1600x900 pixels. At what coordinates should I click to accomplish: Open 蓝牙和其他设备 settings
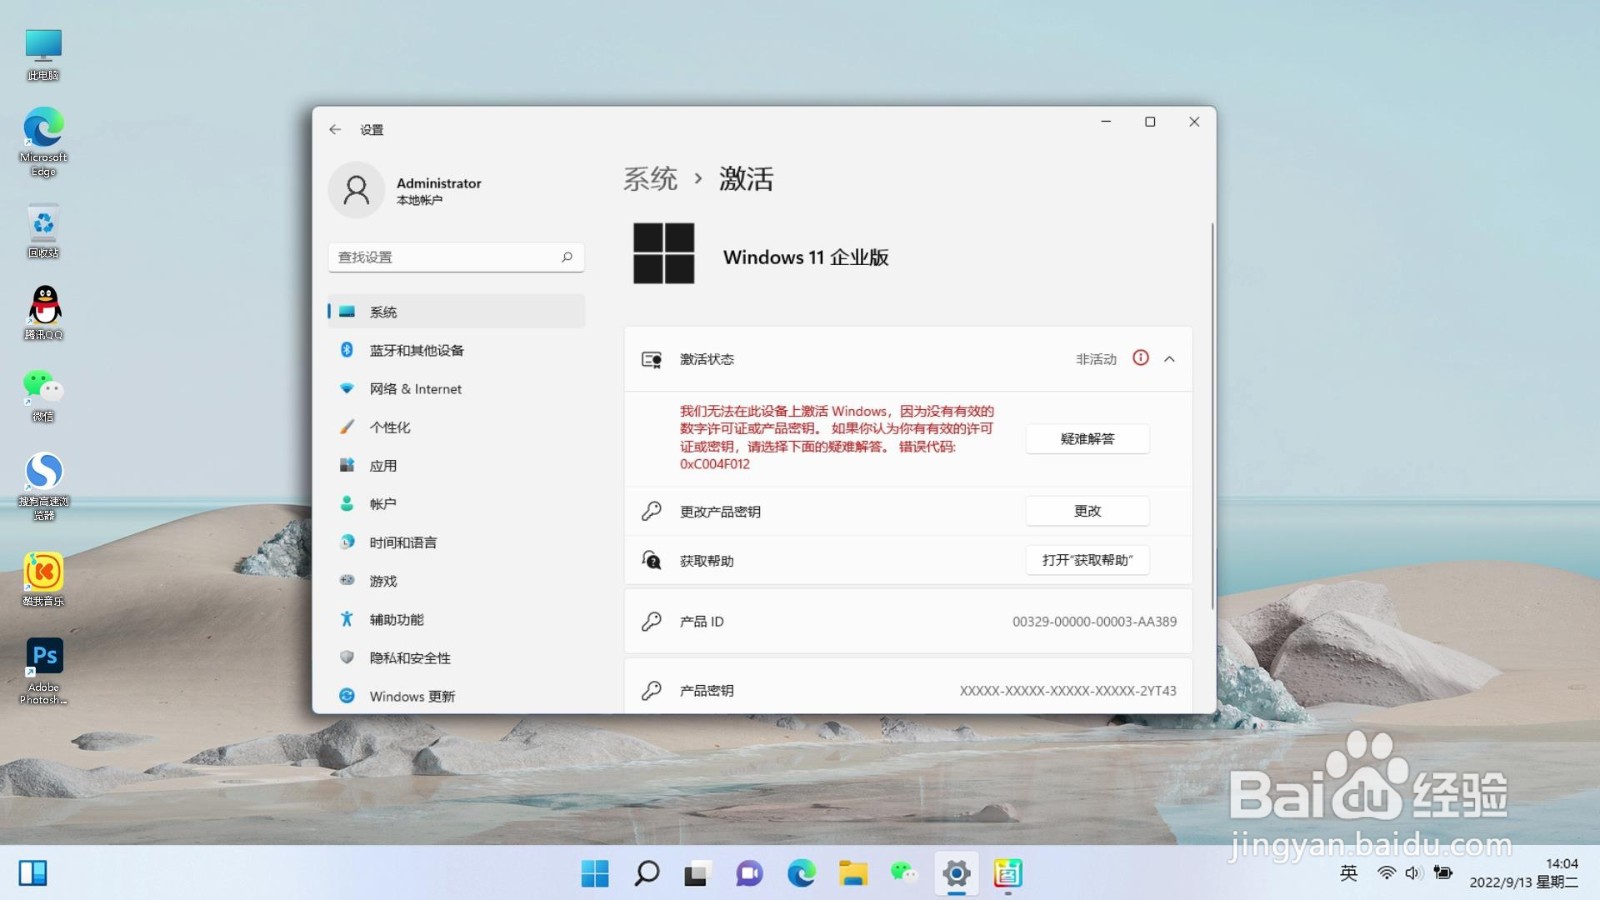pos(456,350)
